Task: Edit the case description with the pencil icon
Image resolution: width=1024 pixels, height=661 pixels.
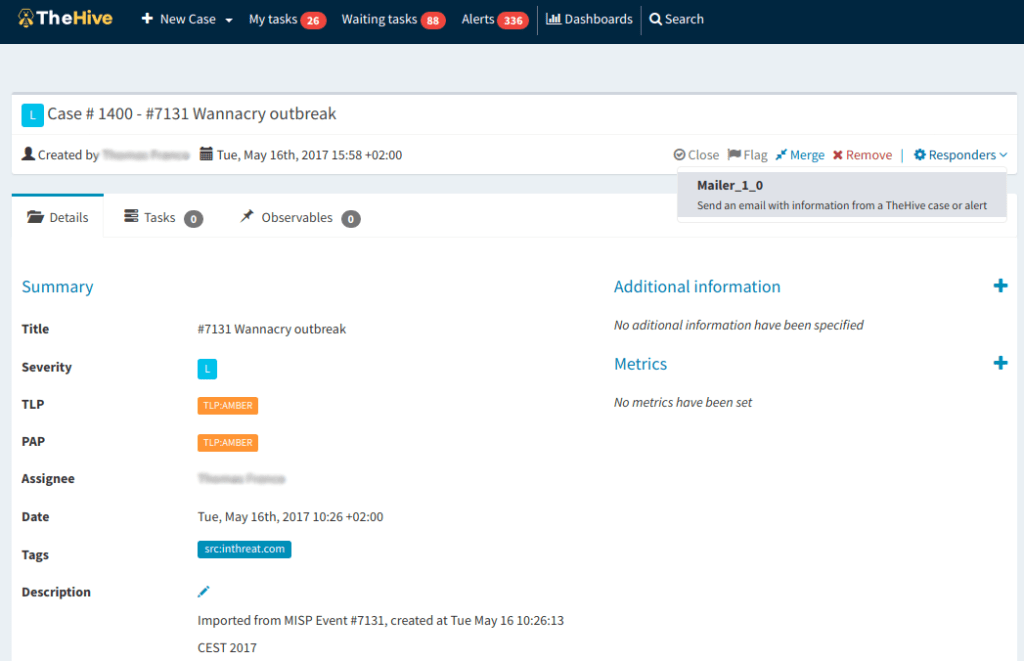Action: pos(203,591)
